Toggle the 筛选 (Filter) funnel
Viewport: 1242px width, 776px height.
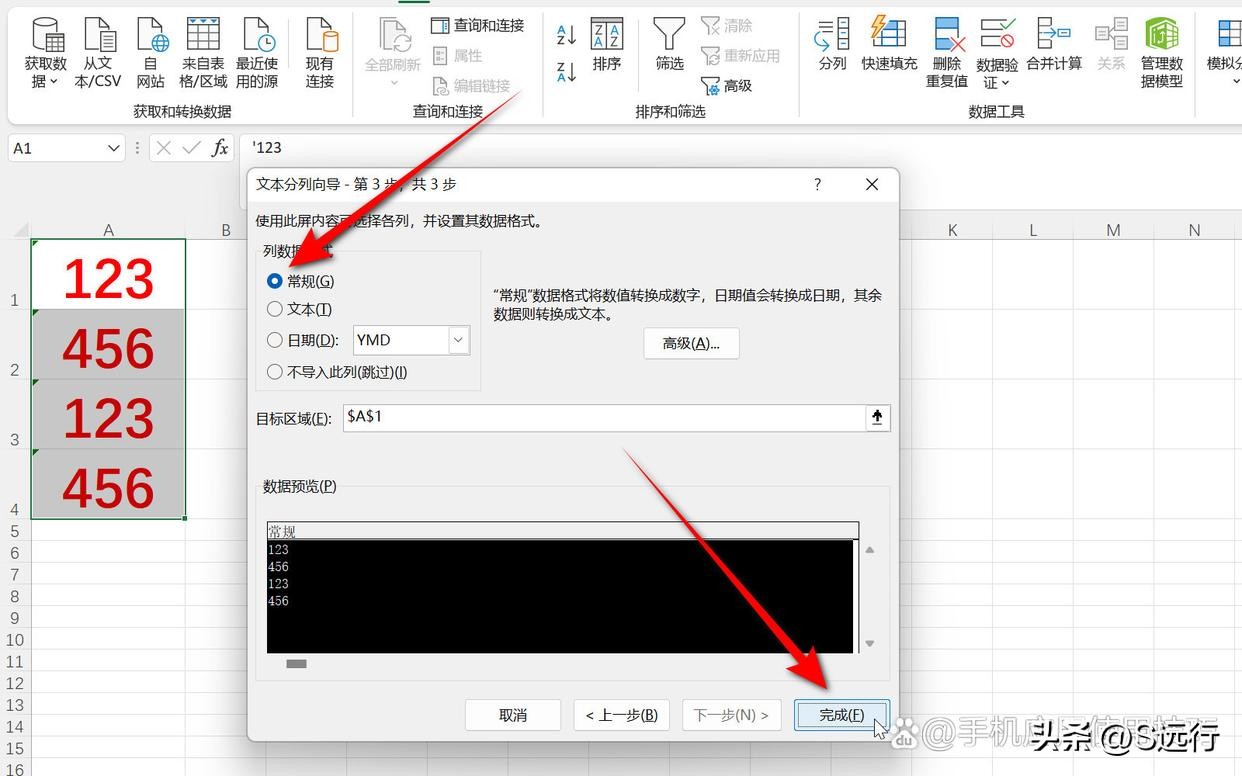pyautogui.click(x=669, y=44)
